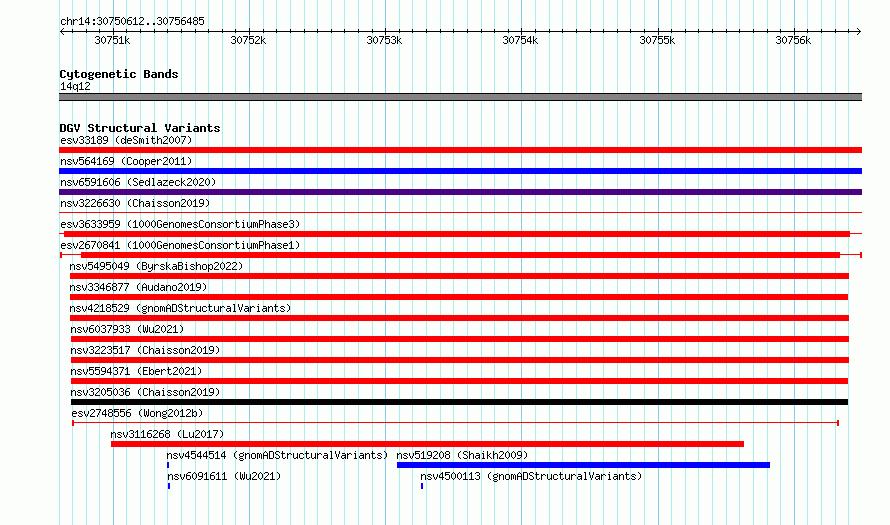The image size is (890, 525).
Task: Select the red esv33189 variant bar
Action: (460, 150)
